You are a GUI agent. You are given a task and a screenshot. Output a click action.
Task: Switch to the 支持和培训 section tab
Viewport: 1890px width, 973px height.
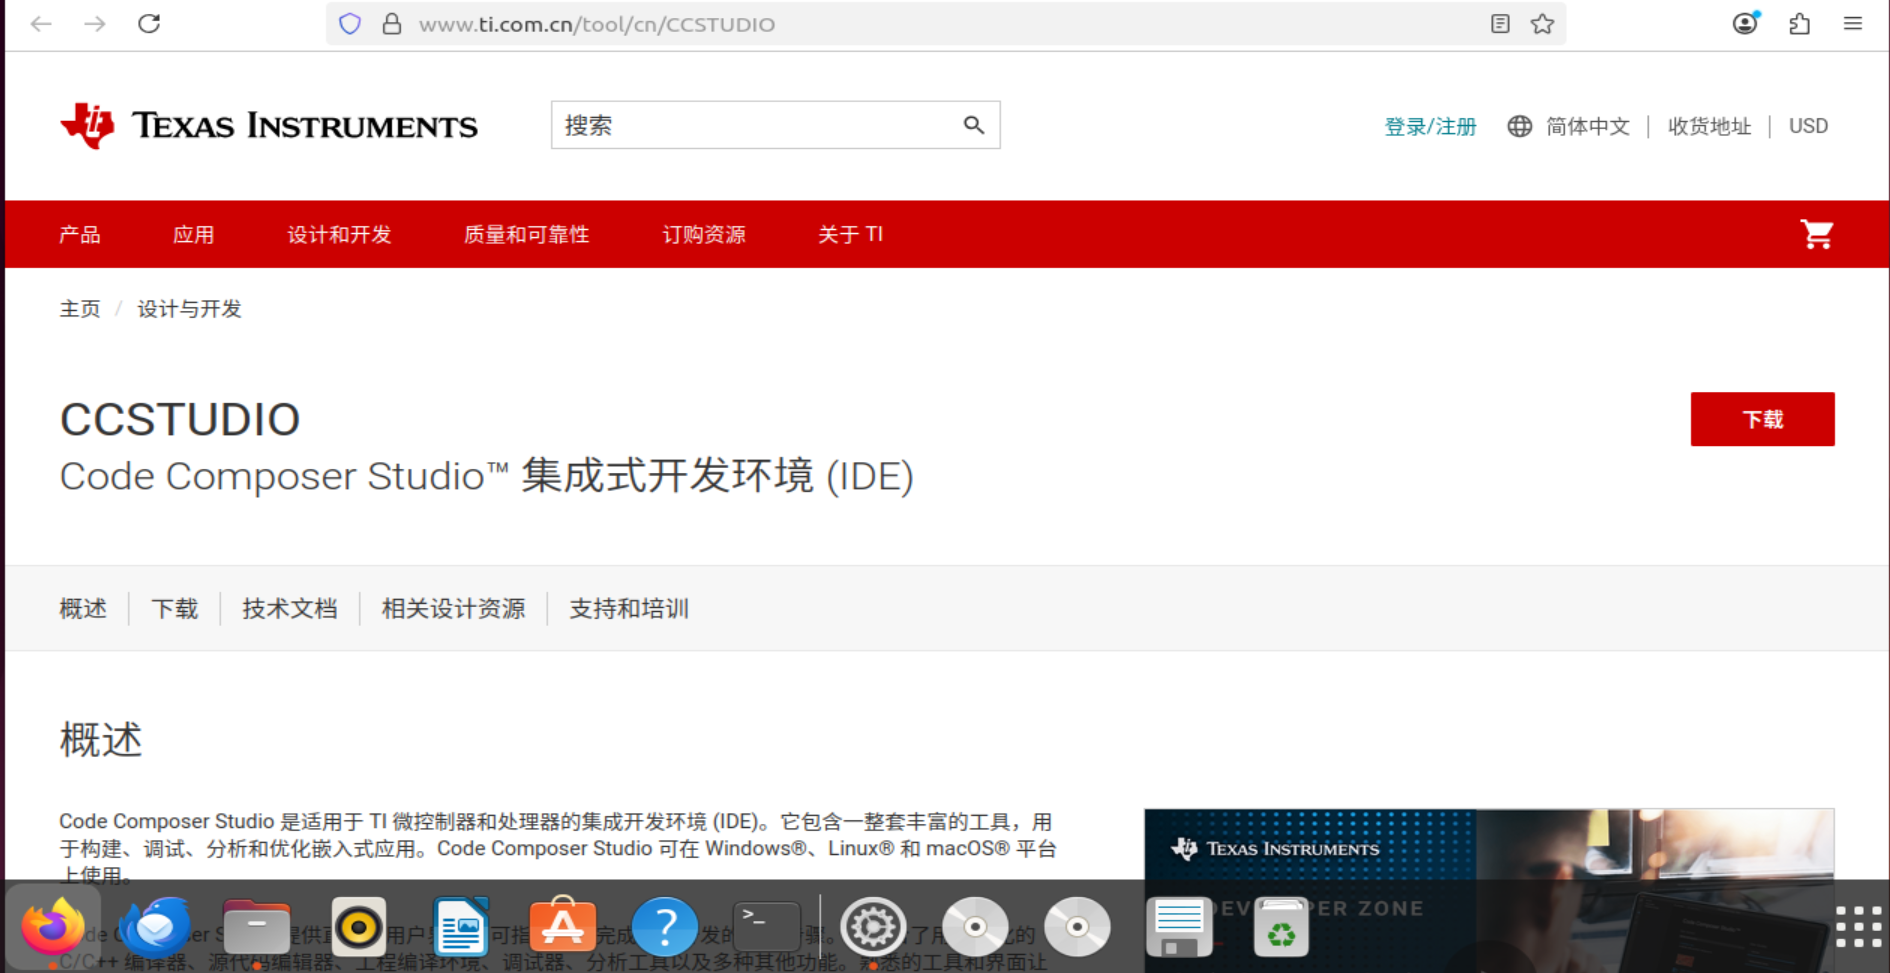pyautogui.click(x=629, y=608)
